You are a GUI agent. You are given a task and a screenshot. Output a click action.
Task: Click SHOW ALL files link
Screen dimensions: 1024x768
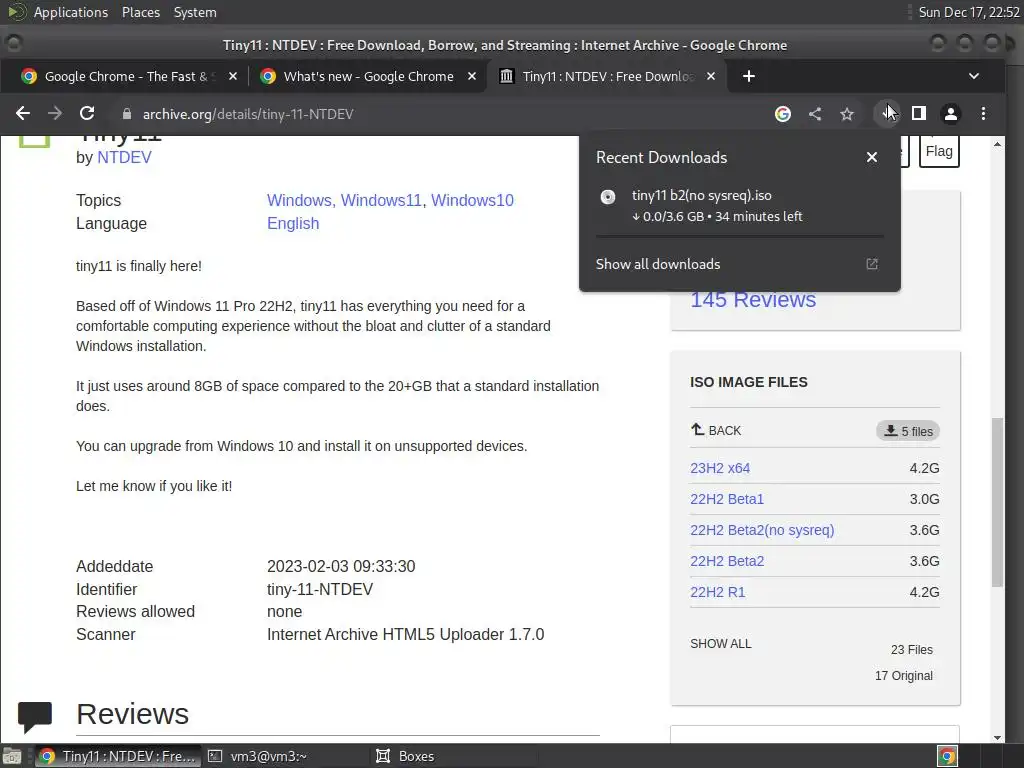click(x=721, y=643)
